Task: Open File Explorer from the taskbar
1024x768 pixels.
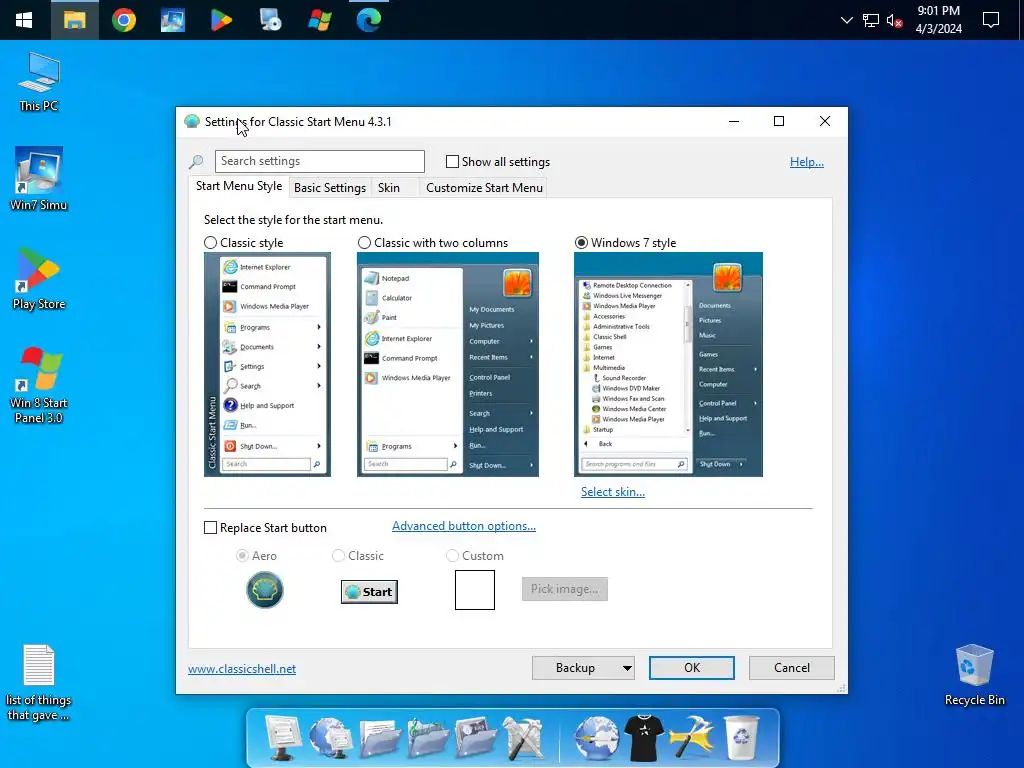Action: [x=74, y=20]
